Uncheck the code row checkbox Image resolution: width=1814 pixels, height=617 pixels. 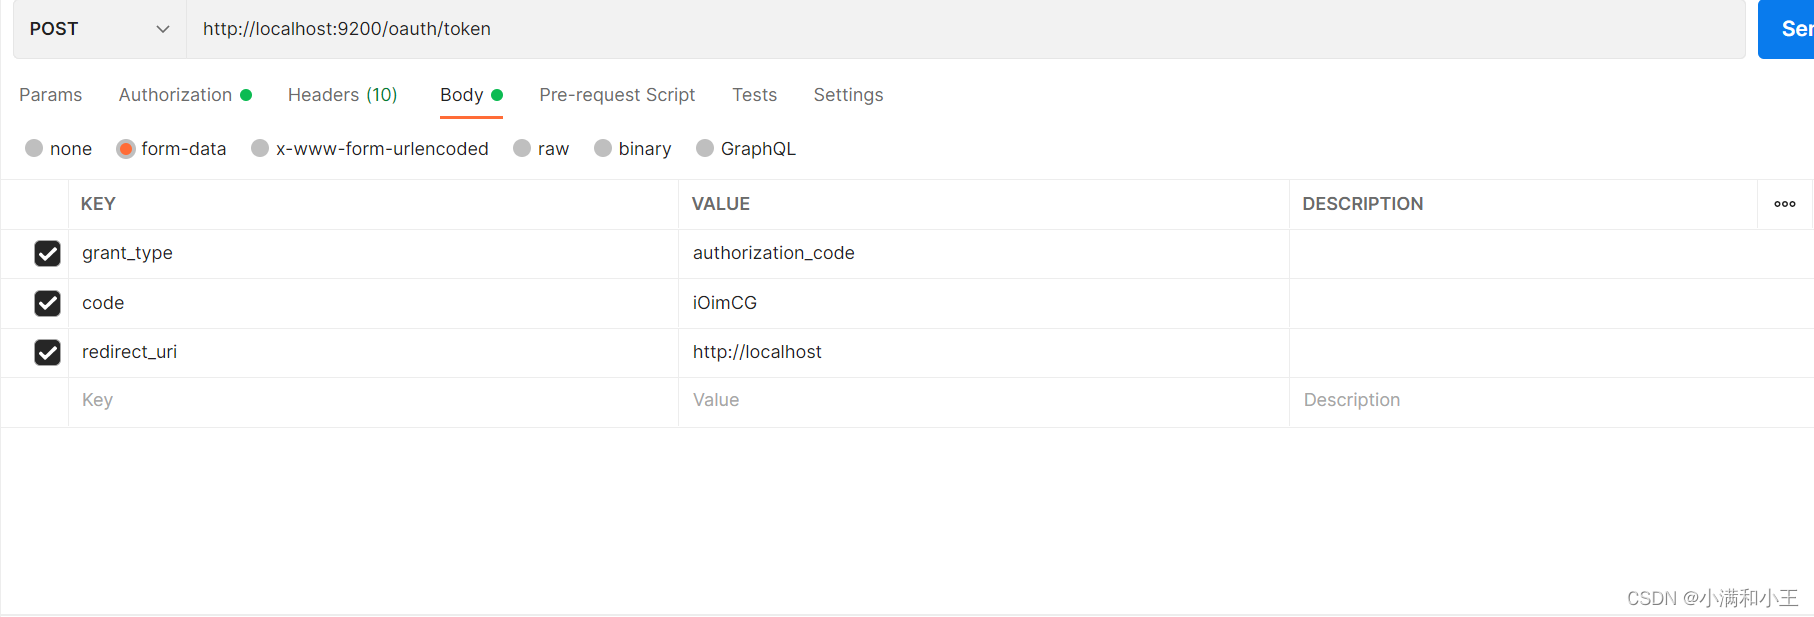point(47,303)
